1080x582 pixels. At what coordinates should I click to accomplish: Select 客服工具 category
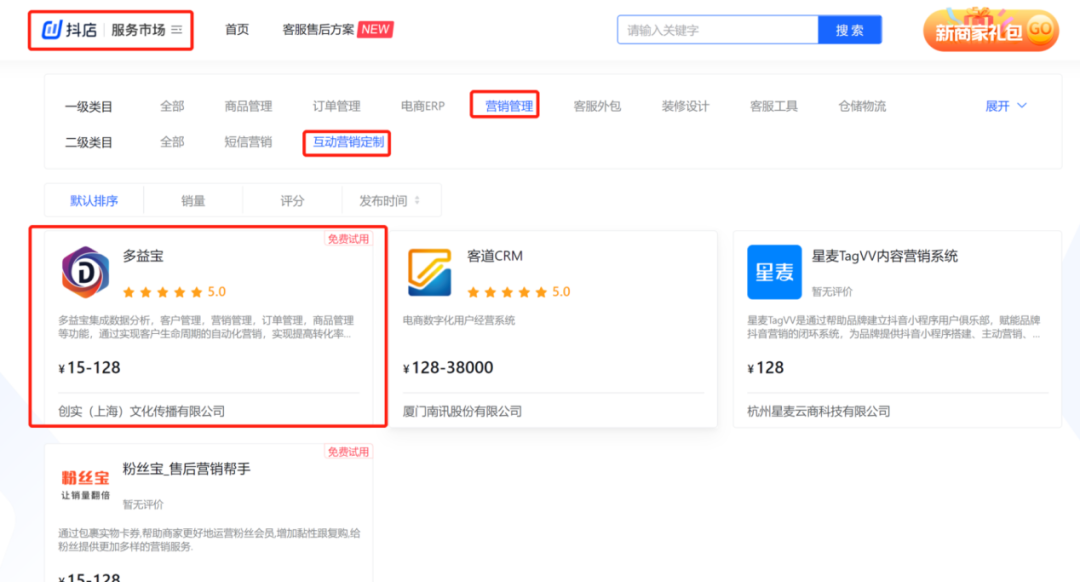coord(773,106)
